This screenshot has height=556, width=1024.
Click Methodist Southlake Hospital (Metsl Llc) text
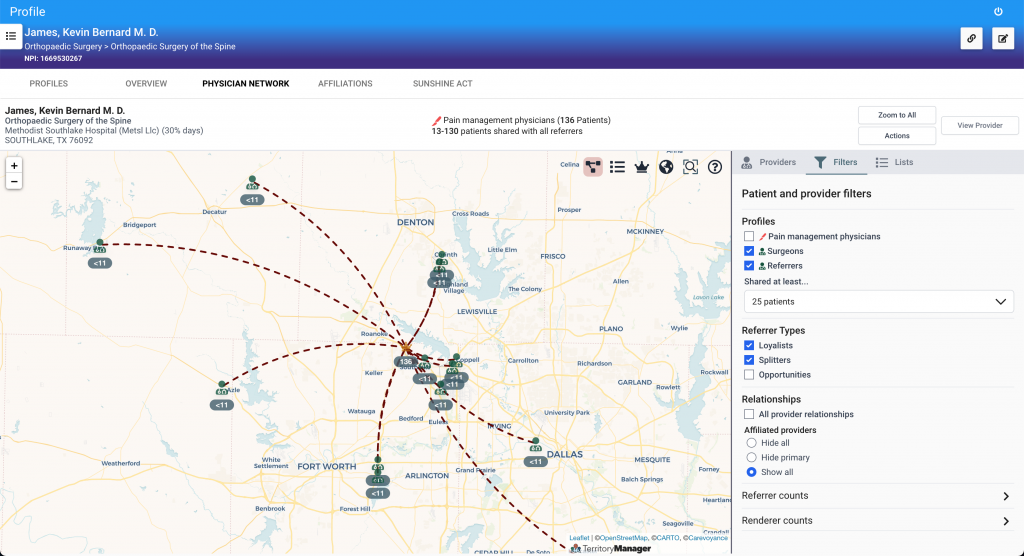(x=82, y=131)
